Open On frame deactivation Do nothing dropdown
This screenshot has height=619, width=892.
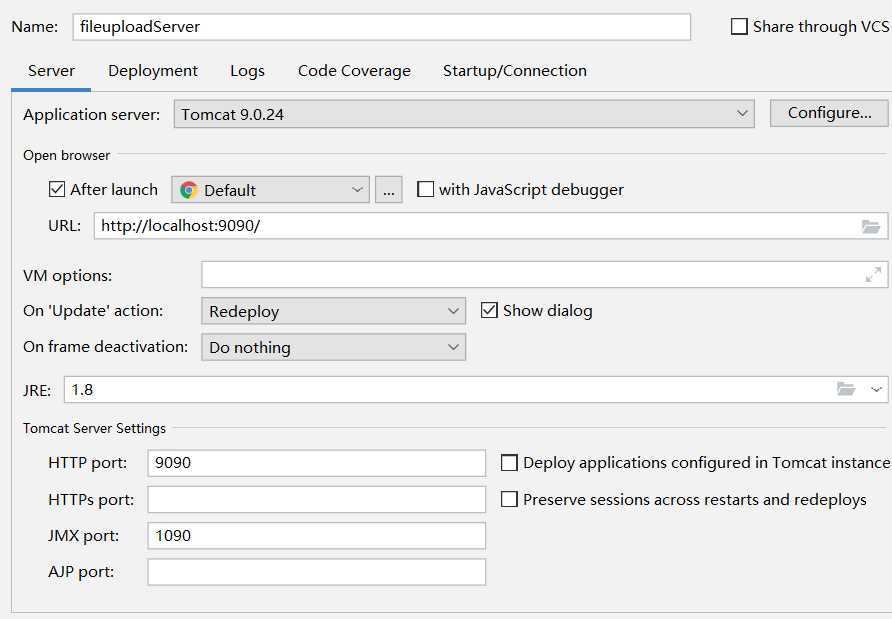(x=333, y=347)
